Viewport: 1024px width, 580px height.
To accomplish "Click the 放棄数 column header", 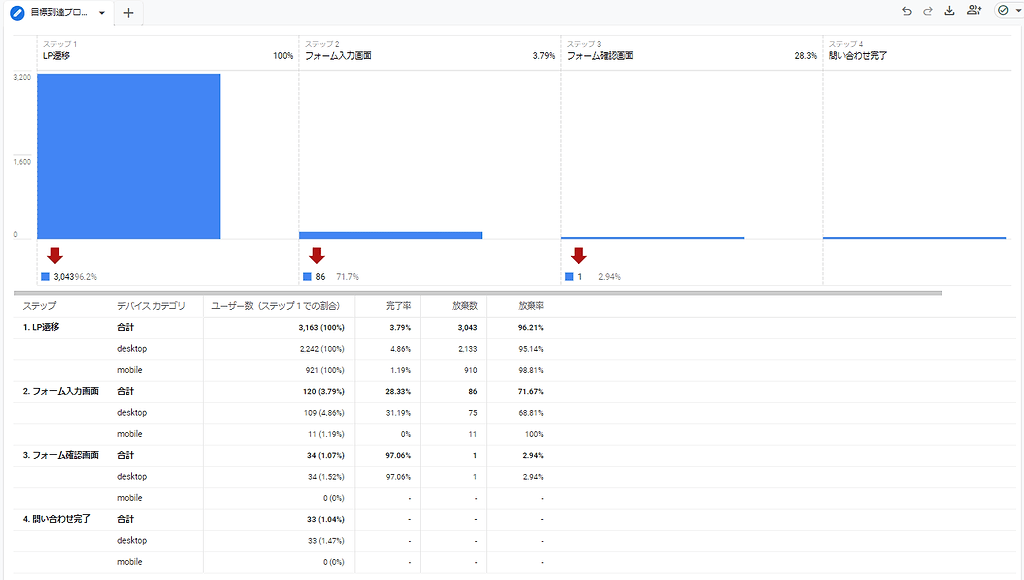I will tap(465, 306).
